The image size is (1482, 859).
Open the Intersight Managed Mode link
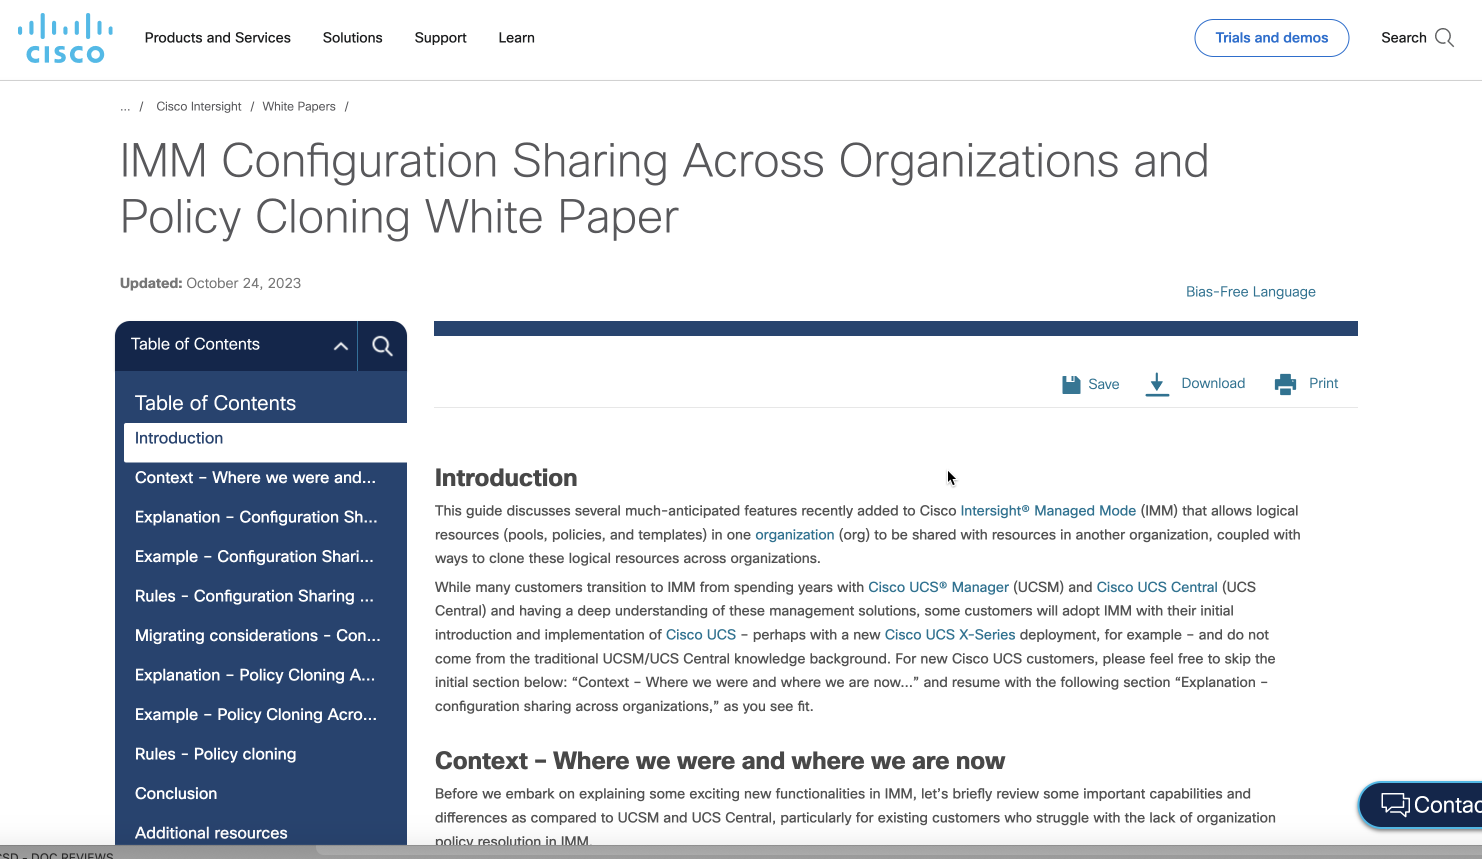[x=1047, y=510]
